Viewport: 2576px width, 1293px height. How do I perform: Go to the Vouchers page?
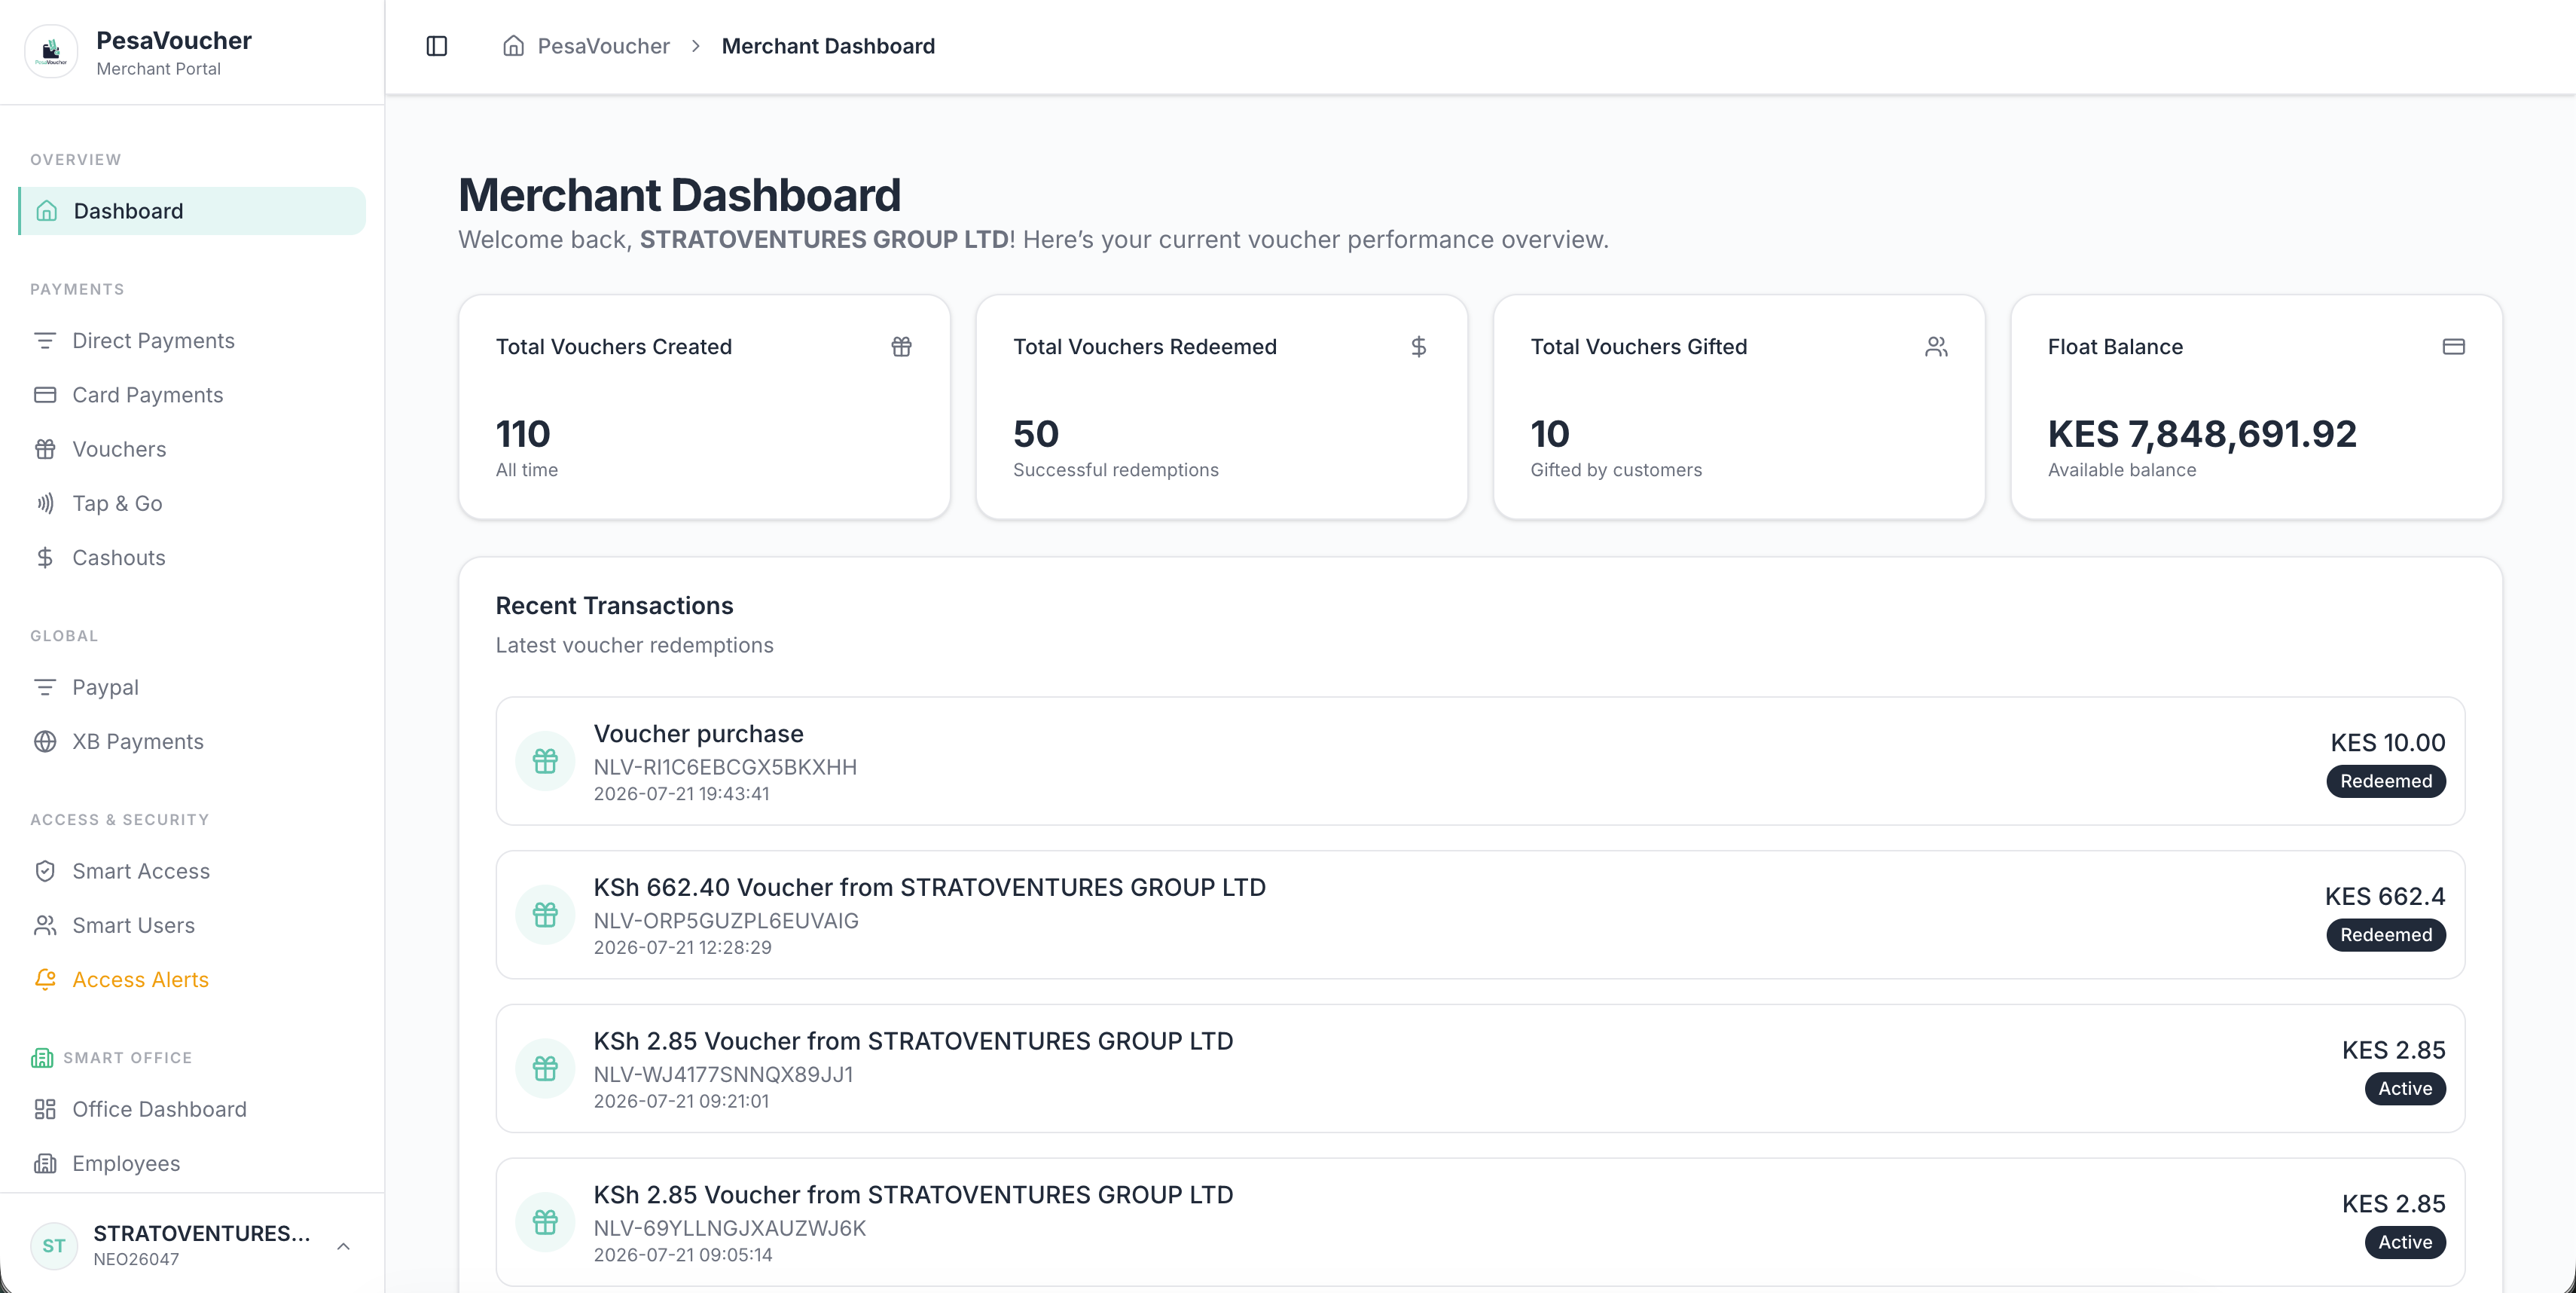click(x=192, y=449)
